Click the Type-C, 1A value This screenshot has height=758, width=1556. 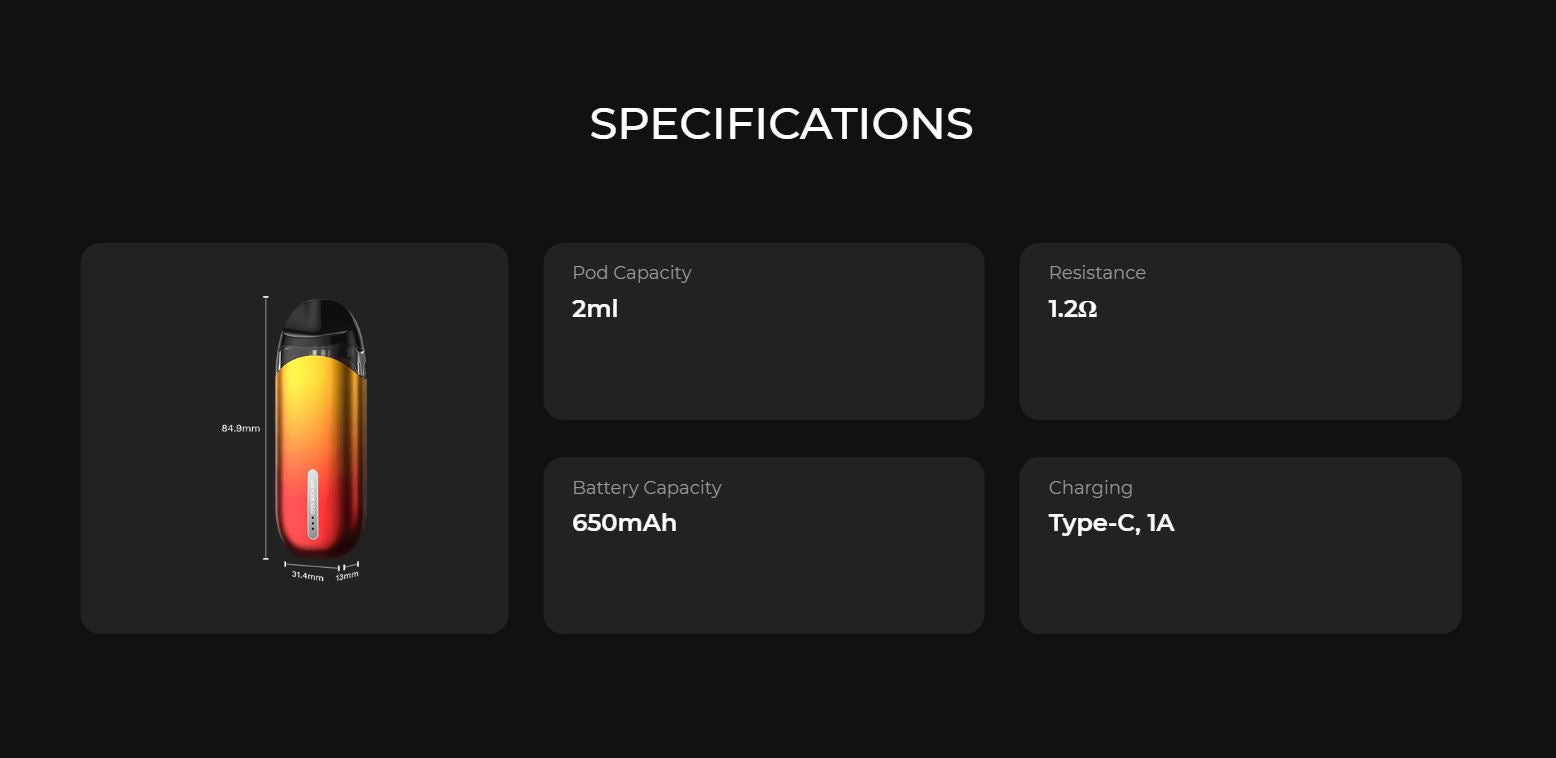point(1111,523)
